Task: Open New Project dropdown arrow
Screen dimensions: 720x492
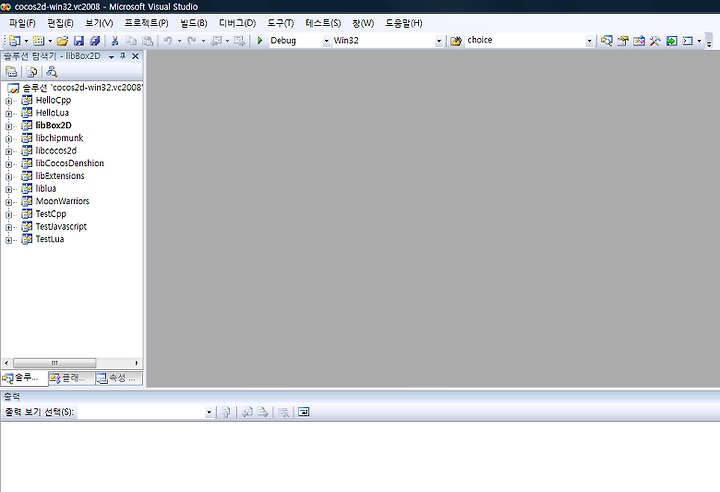Action: click(x=26, y=41)
